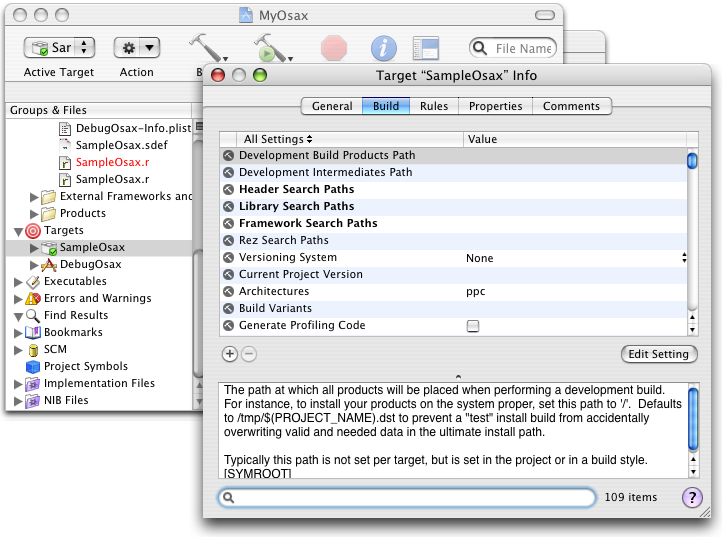
Task: Click the Implementation Files smart folder icon
Action: [x=33, y=384]
